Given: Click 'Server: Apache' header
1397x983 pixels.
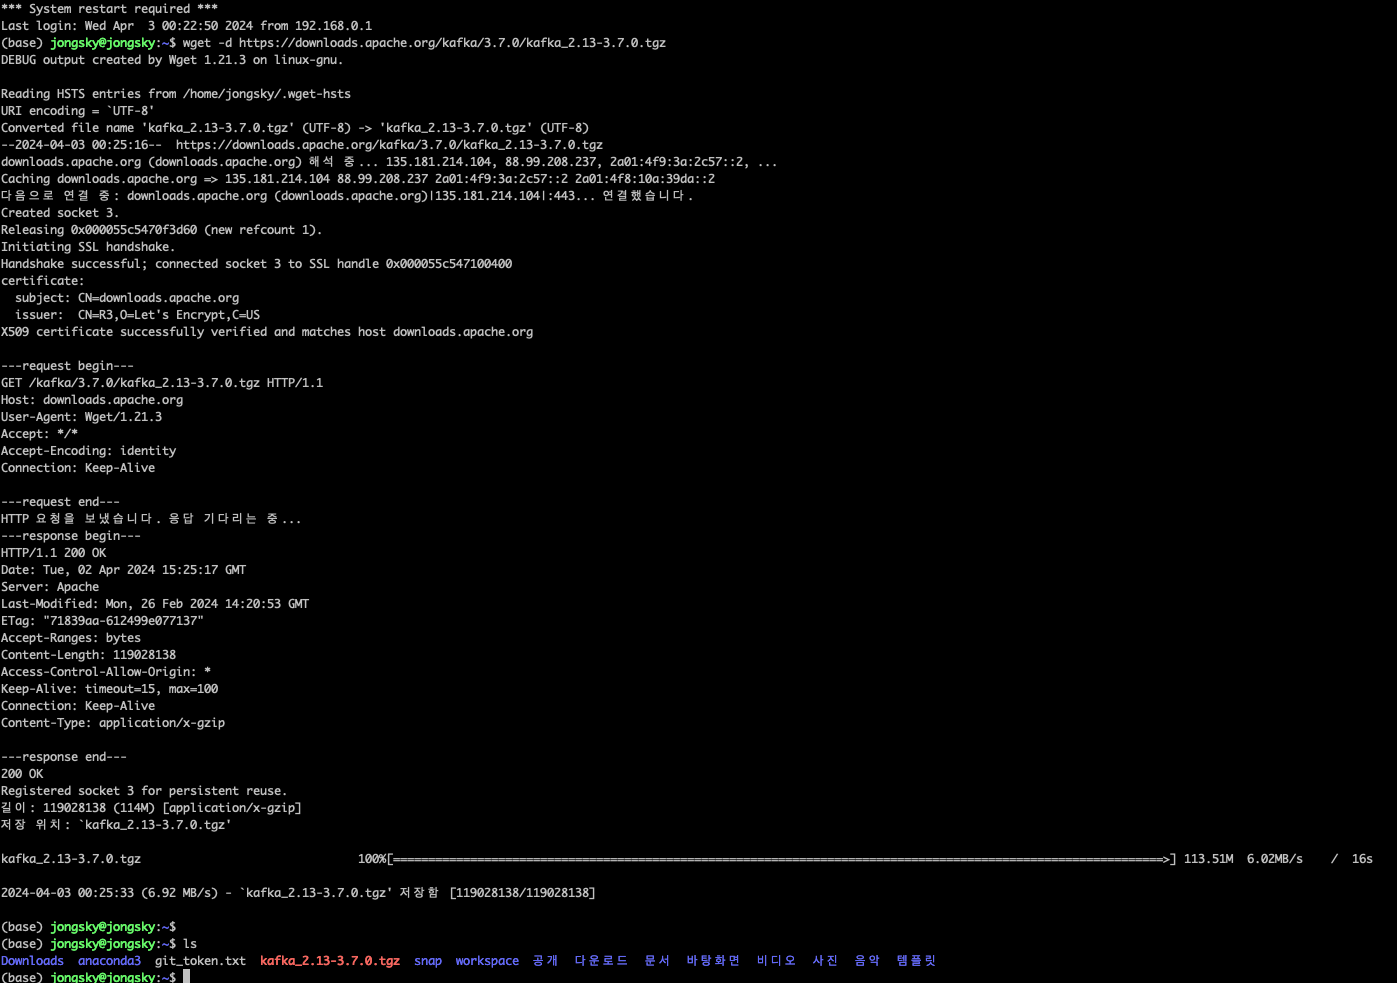Looking at the screenshot, I should (x=50, y=587).
